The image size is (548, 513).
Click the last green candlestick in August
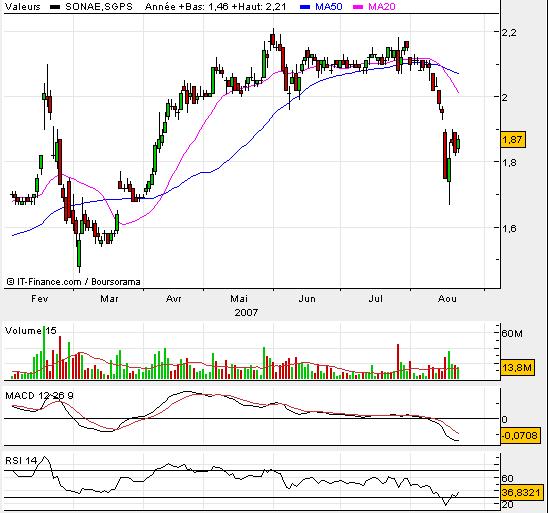click(x=458, y=143)
